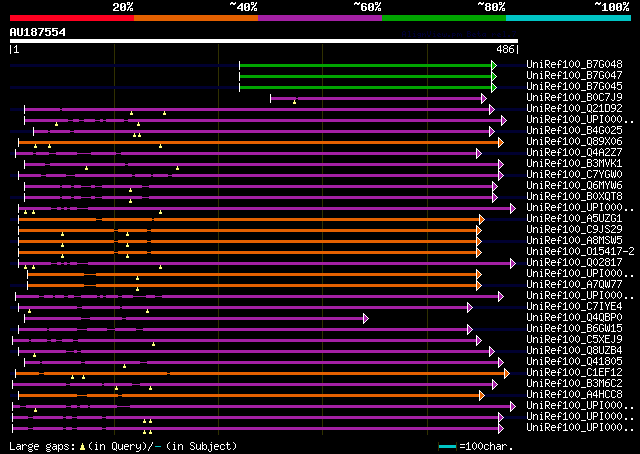The width and height of the screenshot is (640, 454).
Task: Click the cyan 100char scale bar in legend
Action: click(x=447, y=446)
